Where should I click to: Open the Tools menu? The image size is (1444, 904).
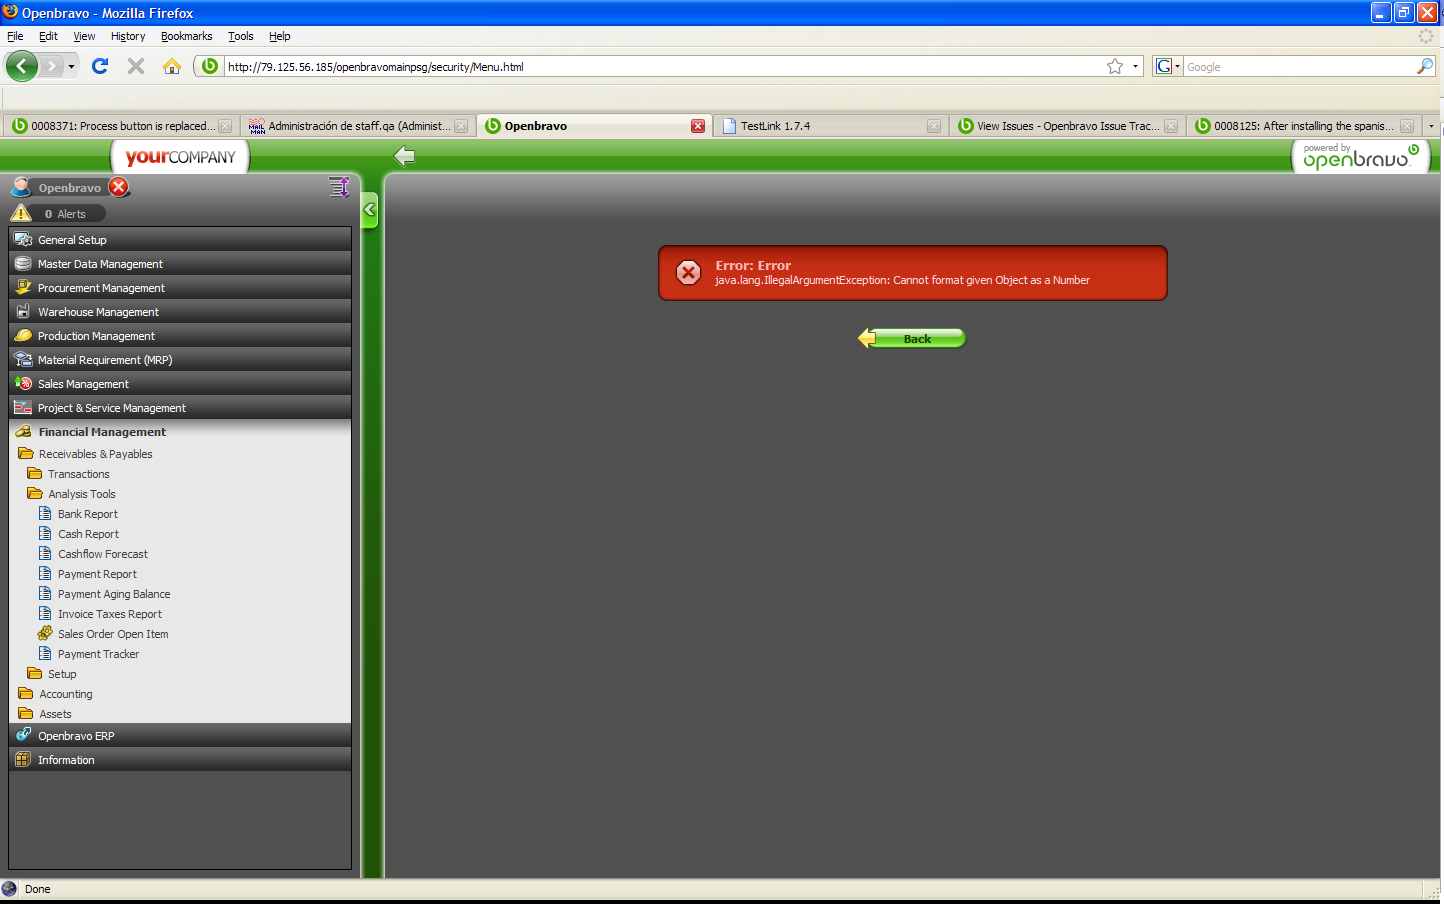[241, 36]
